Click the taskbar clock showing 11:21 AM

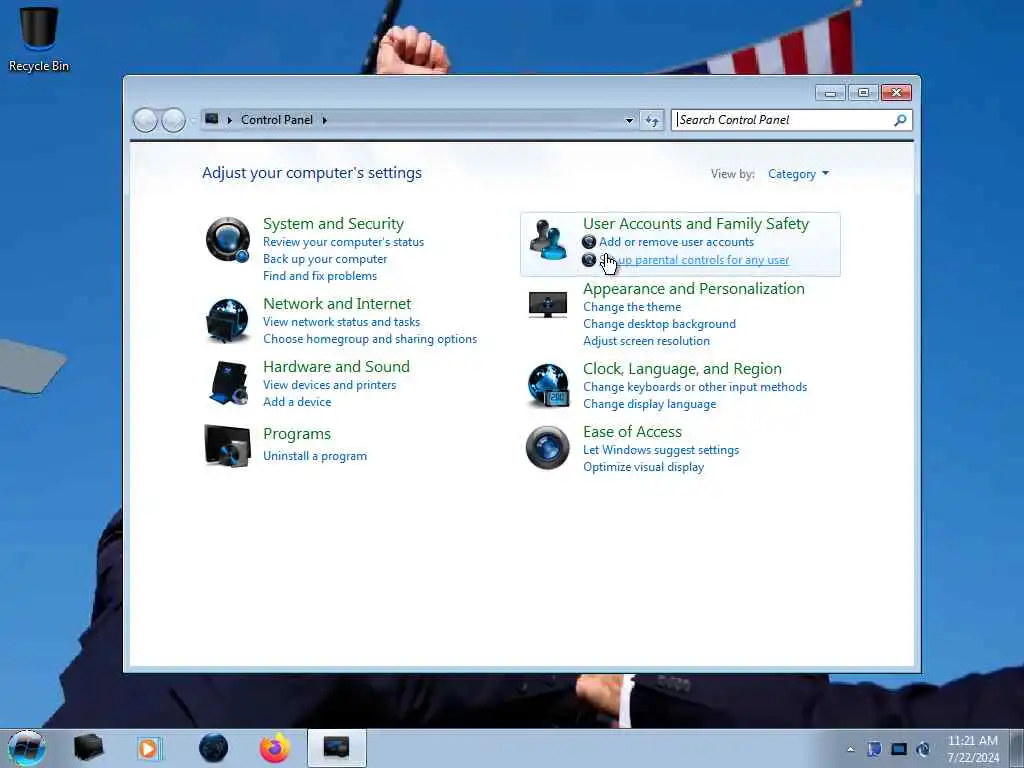point(973,748)
